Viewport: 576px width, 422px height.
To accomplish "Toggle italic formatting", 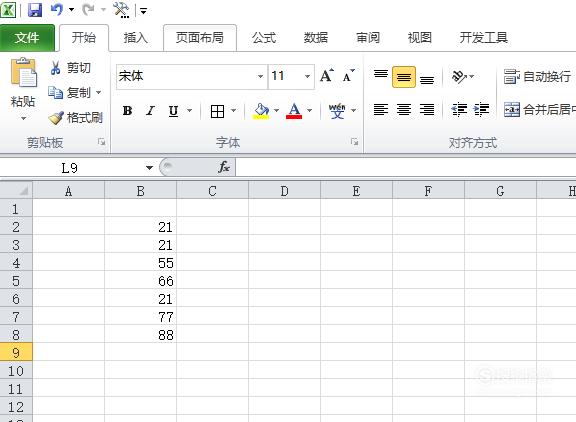I will [x=150, y=111].
